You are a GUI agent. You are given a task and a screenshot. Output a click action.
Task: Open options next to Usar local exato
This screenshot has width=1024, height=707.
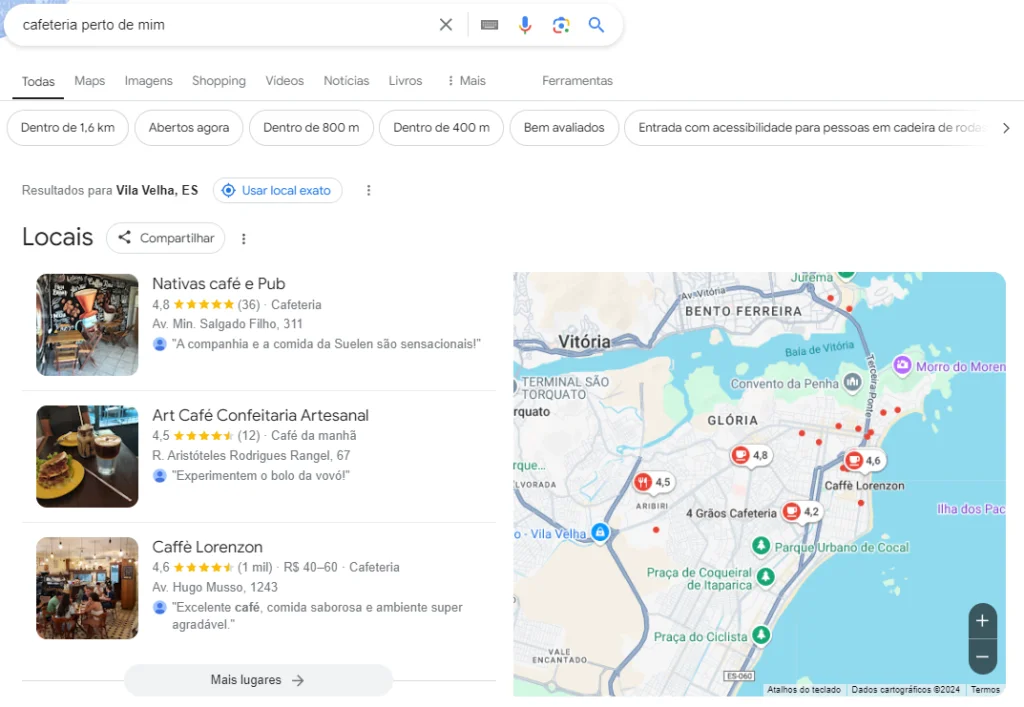pos(368,190)
